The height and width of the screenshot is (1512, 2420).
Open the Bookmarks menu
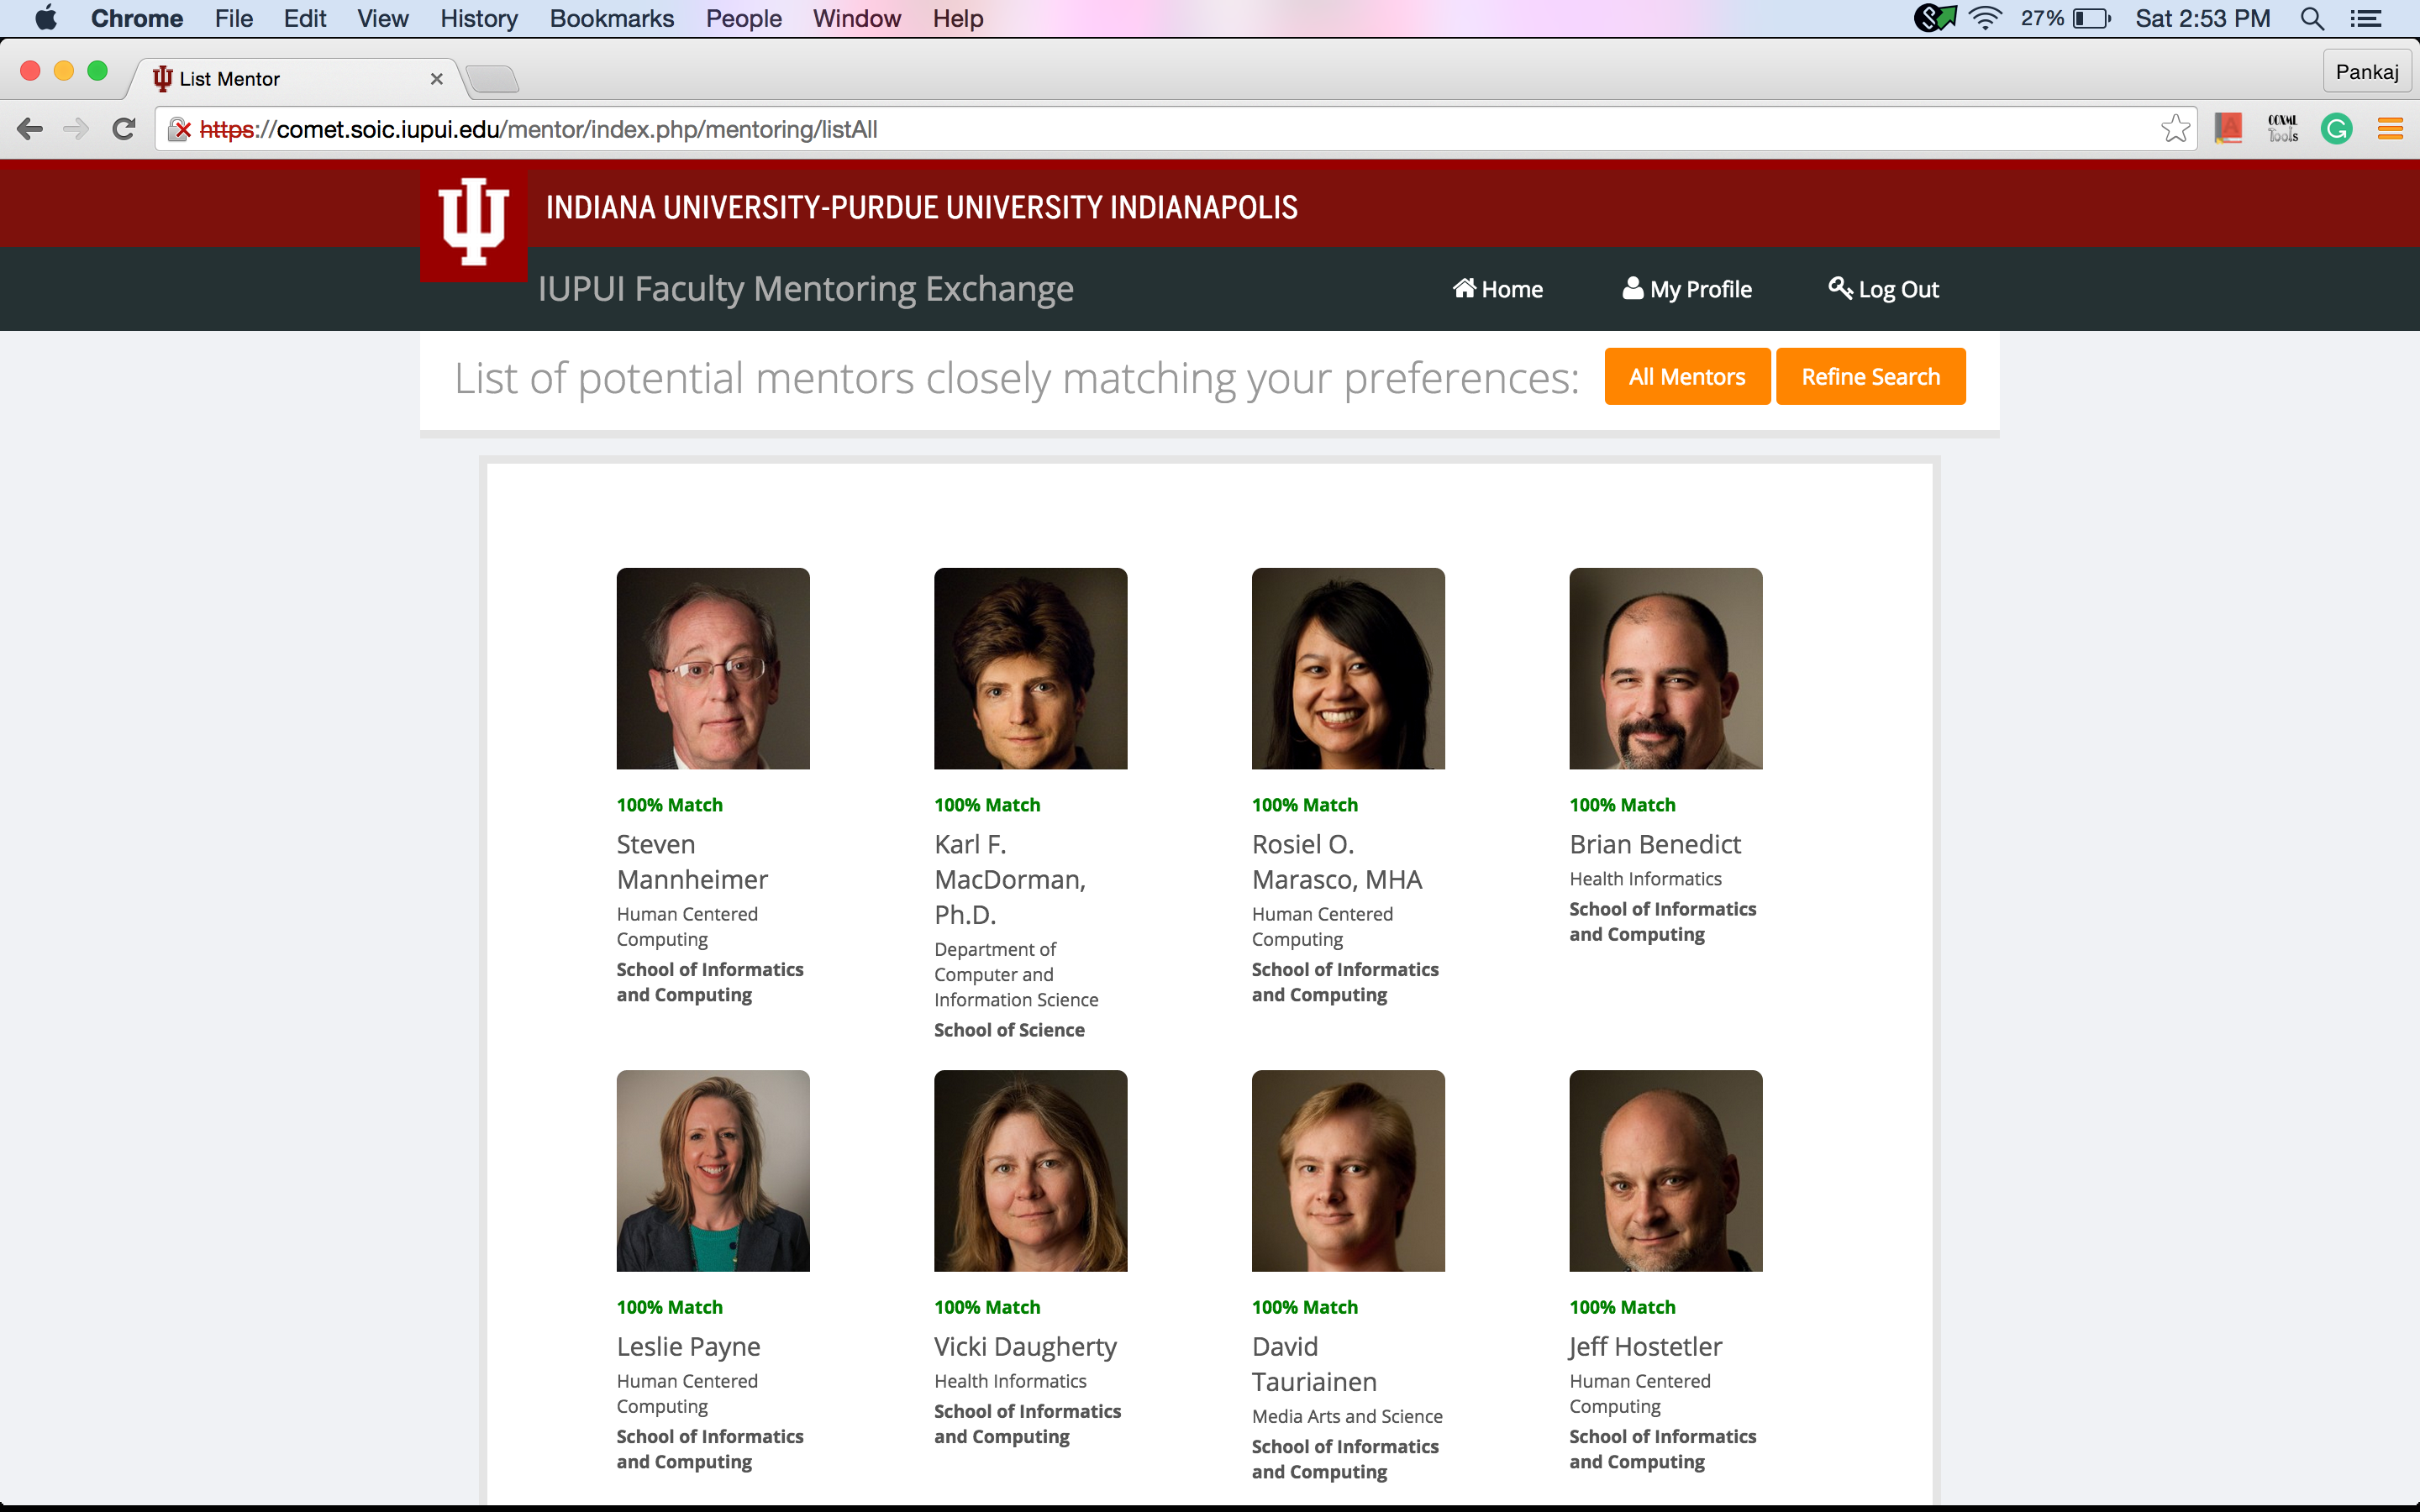coord(611,18)
